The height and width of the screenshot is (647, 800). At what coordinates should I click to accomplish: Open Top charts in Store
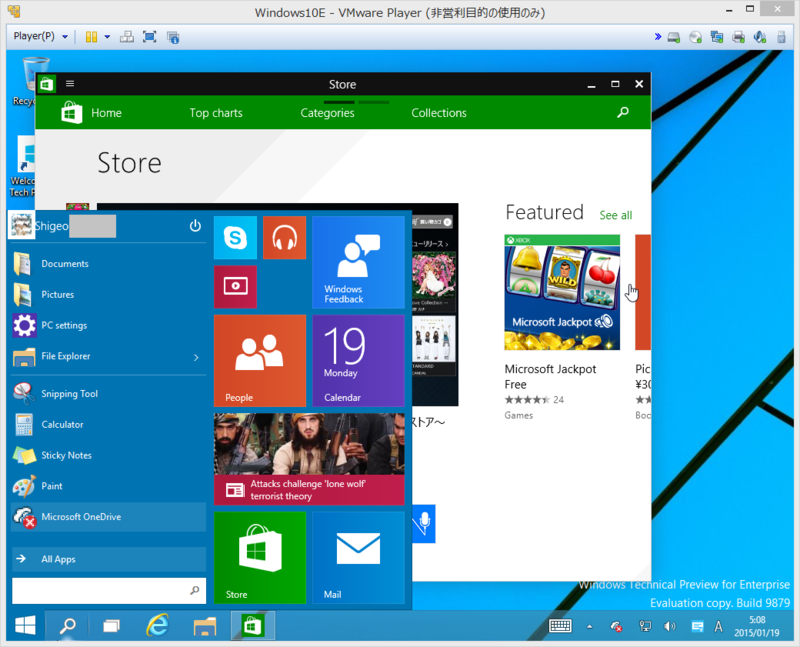click(216, 113)
